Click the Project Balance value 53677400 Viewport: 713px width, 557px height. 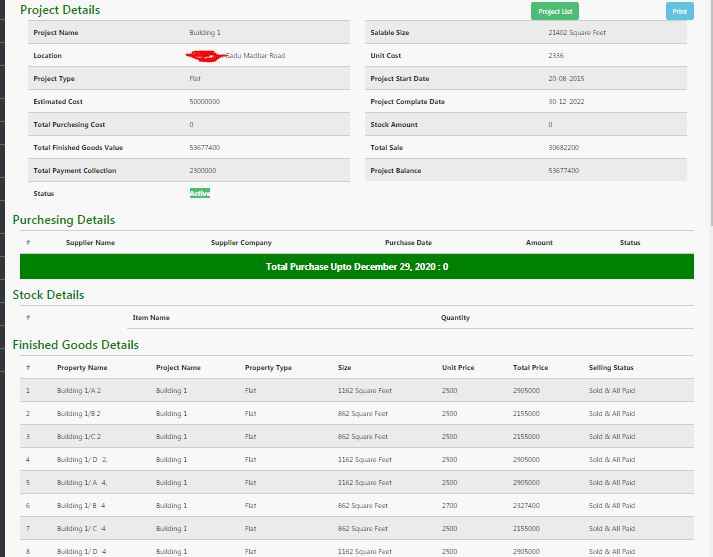point(563,171)
